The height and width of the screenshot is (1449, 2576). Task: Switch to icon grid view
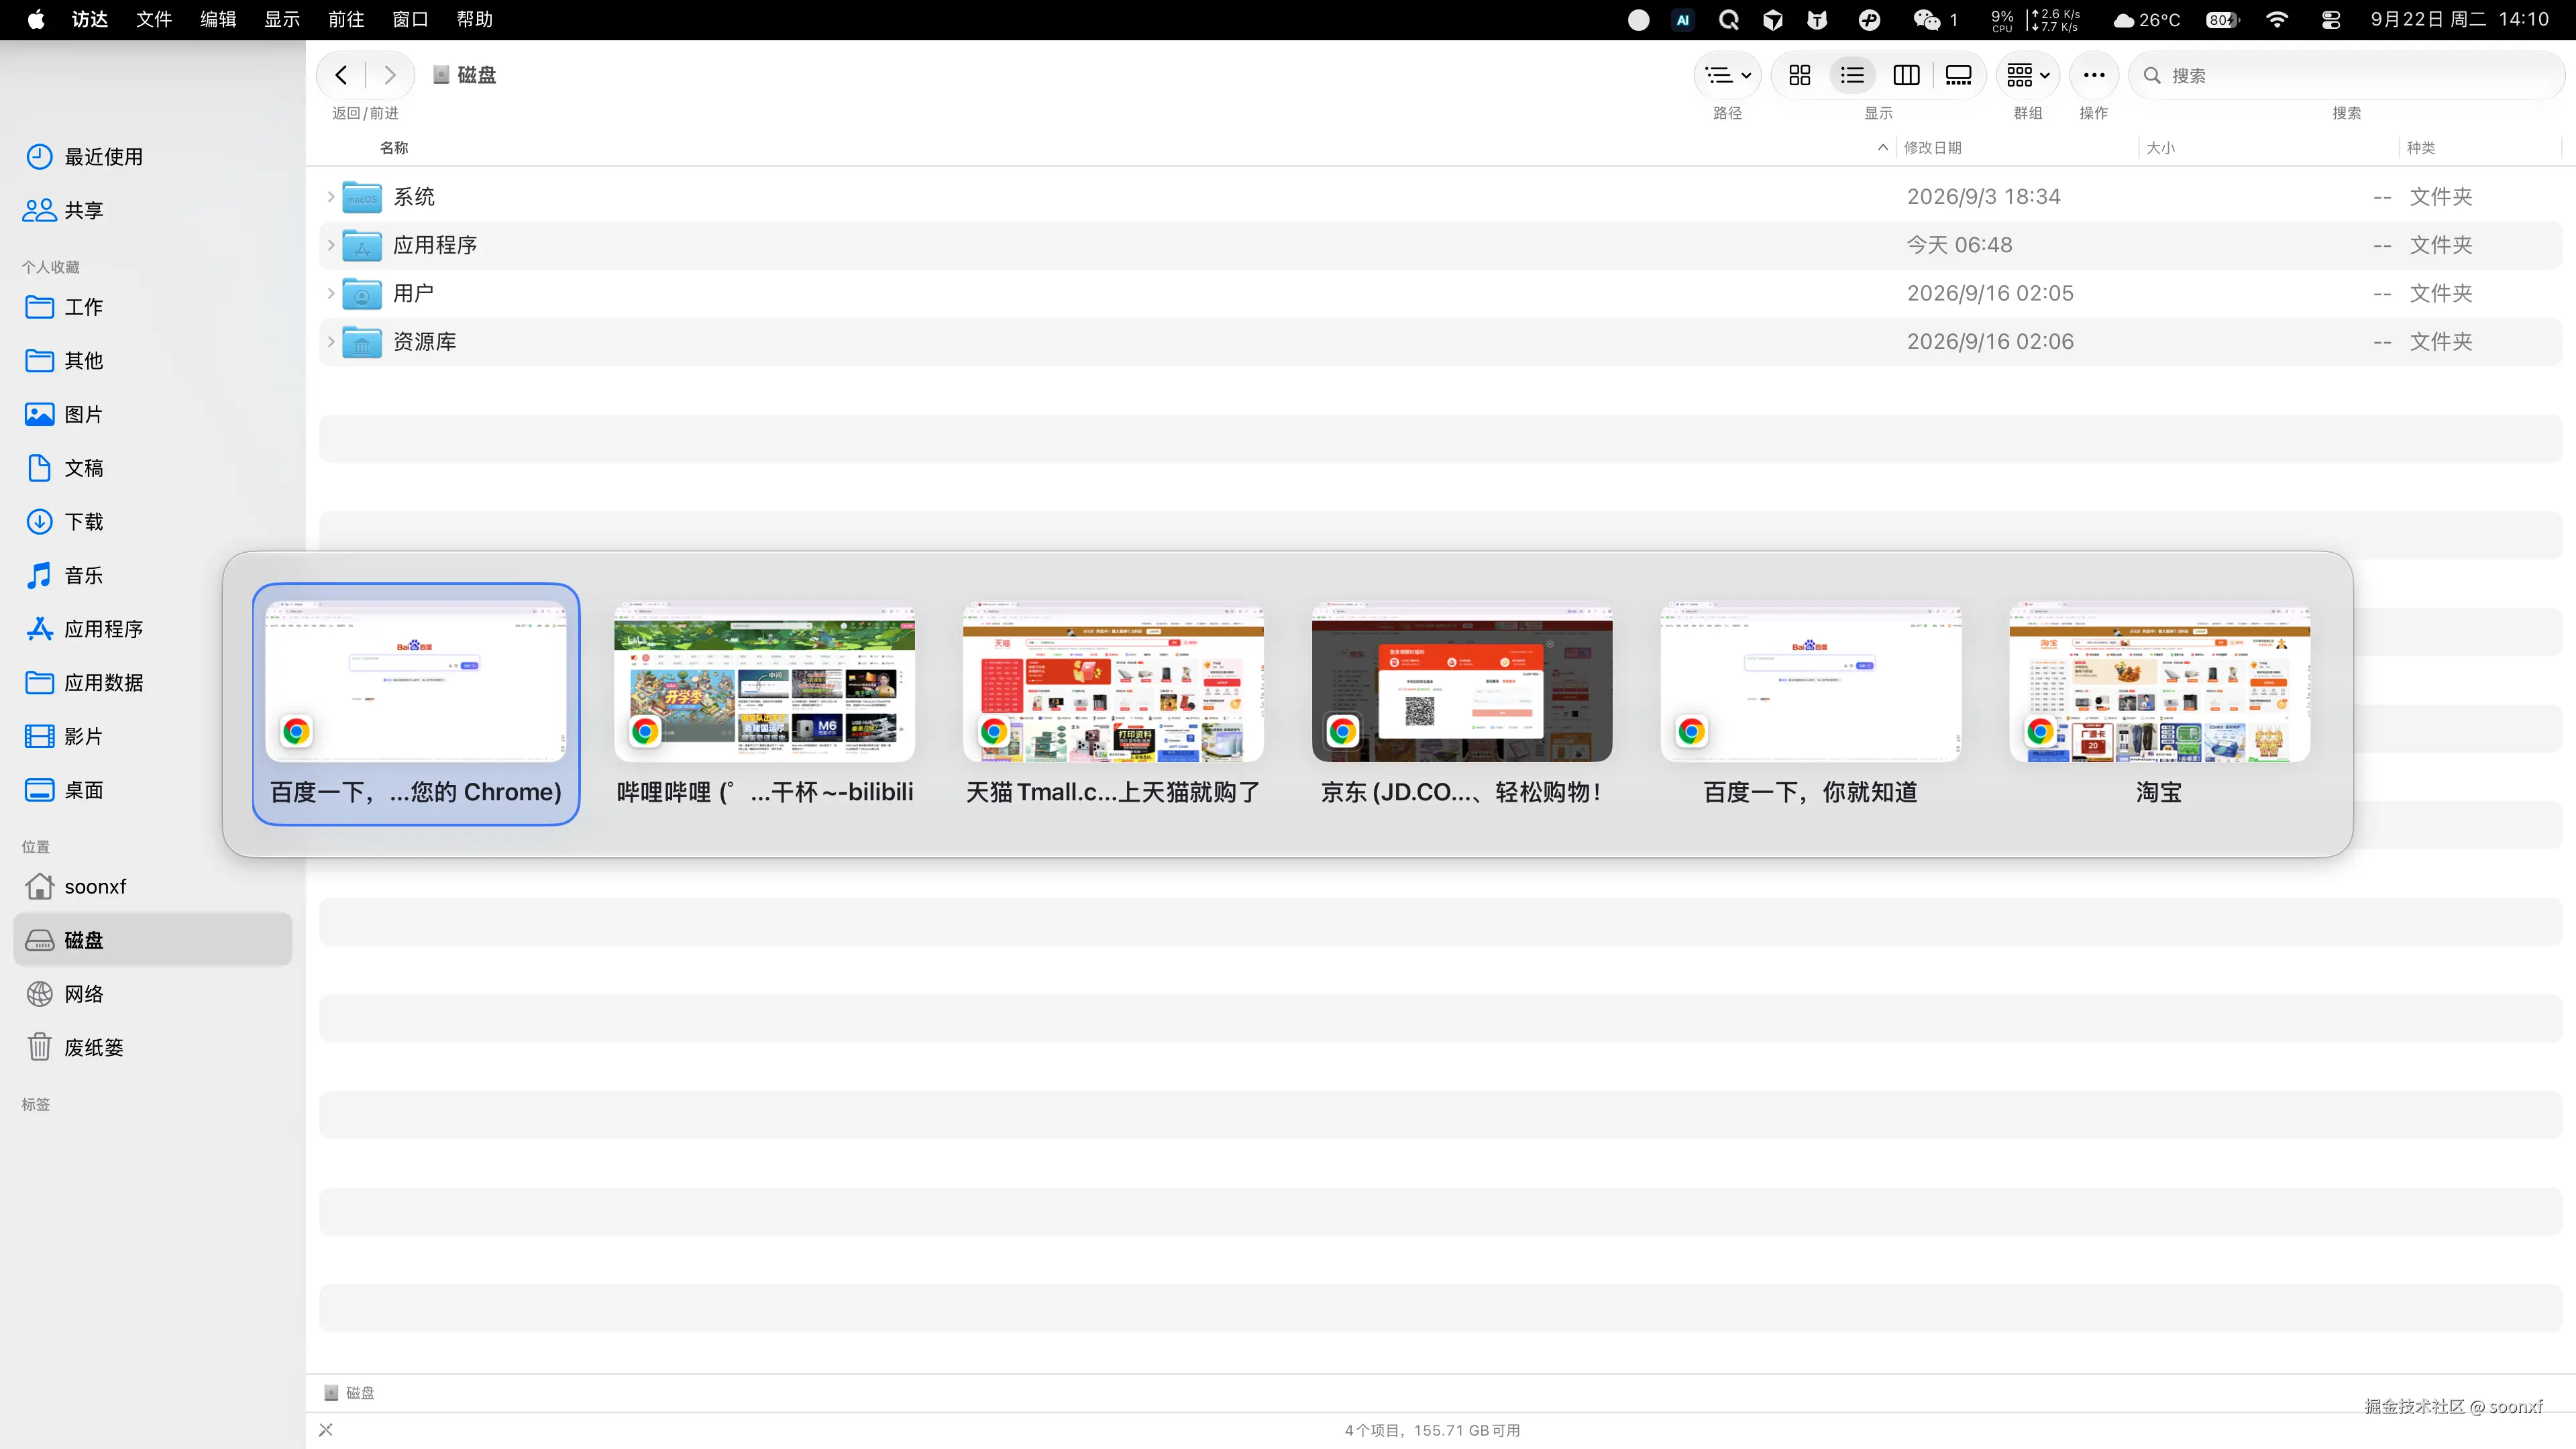[1800, 75]
